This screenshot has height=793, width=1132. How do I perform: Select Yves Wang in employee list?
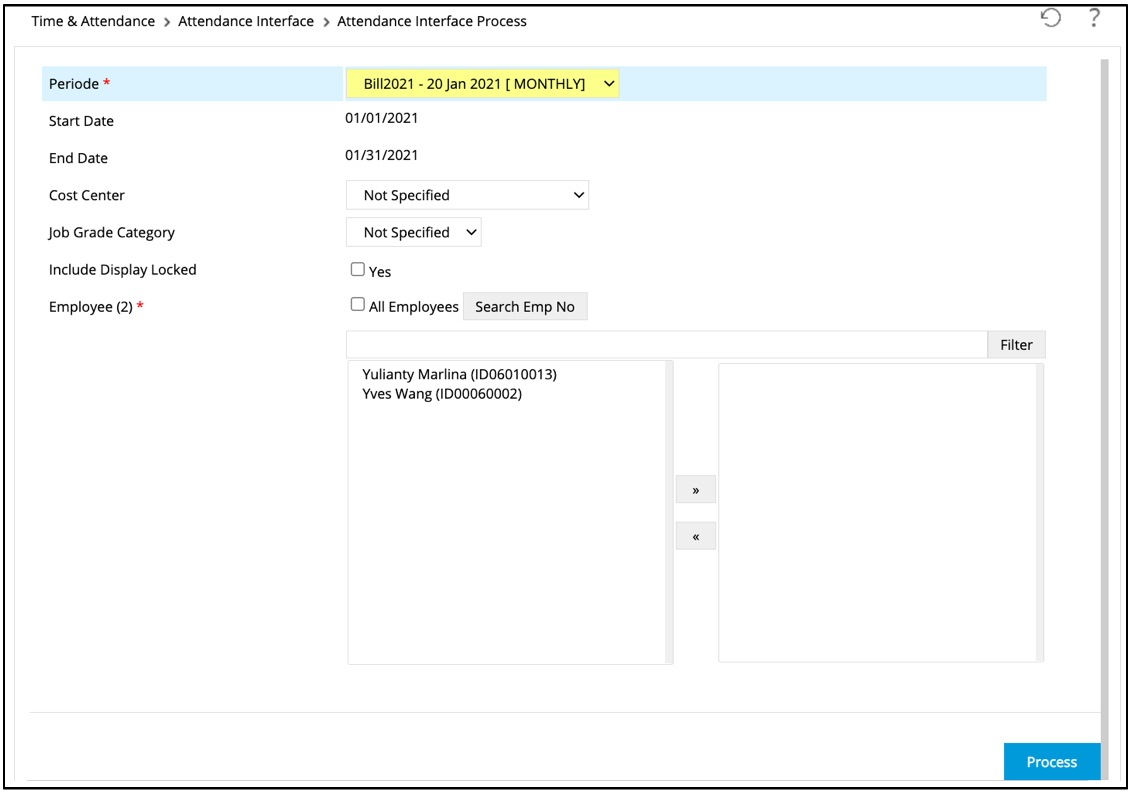(x=442, y=394)
